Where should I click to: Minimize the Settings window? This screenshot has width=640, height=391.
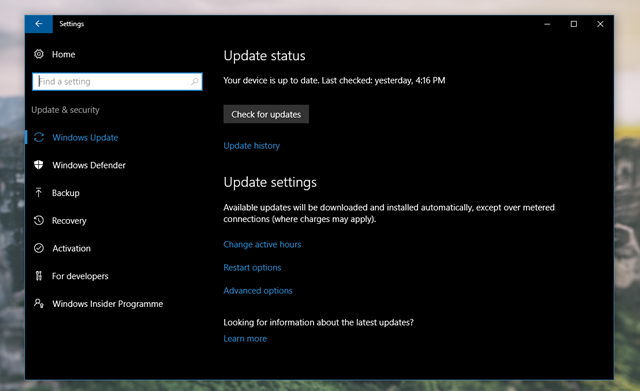tap(547, 24)
